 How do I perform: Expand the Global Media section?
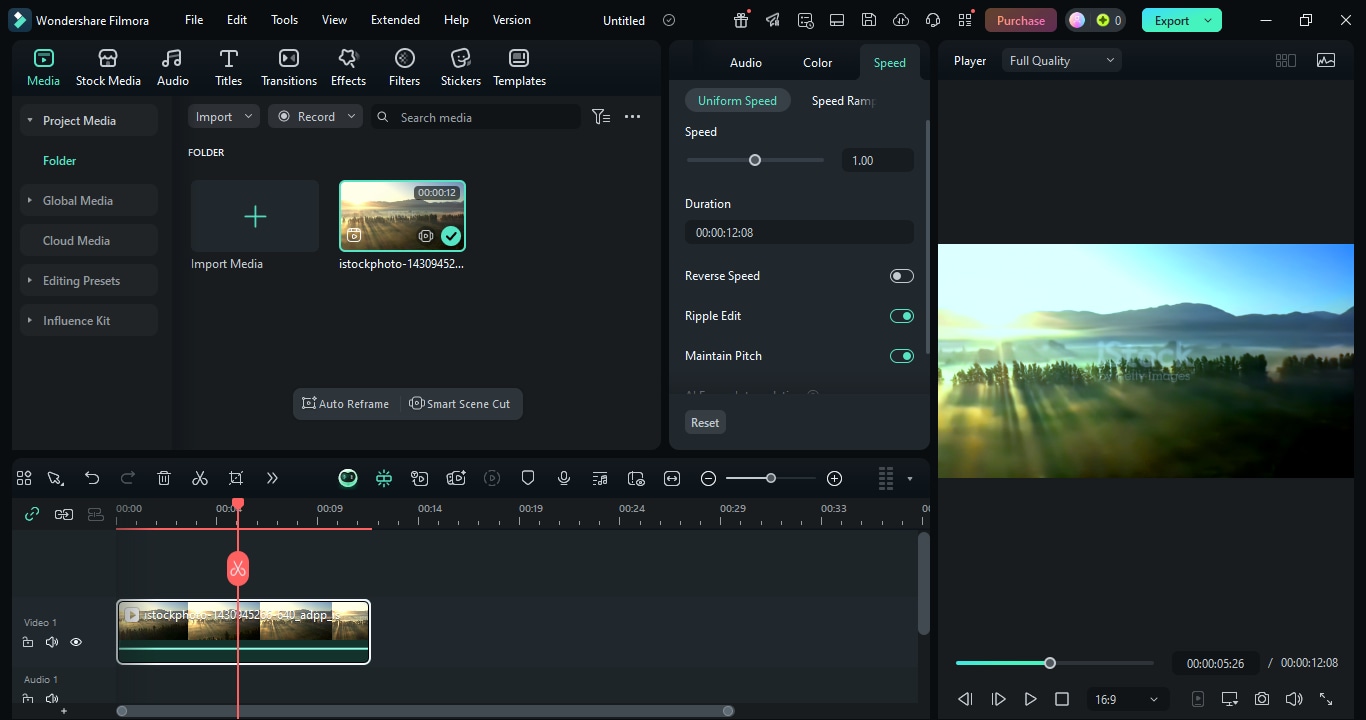(78, 201)
